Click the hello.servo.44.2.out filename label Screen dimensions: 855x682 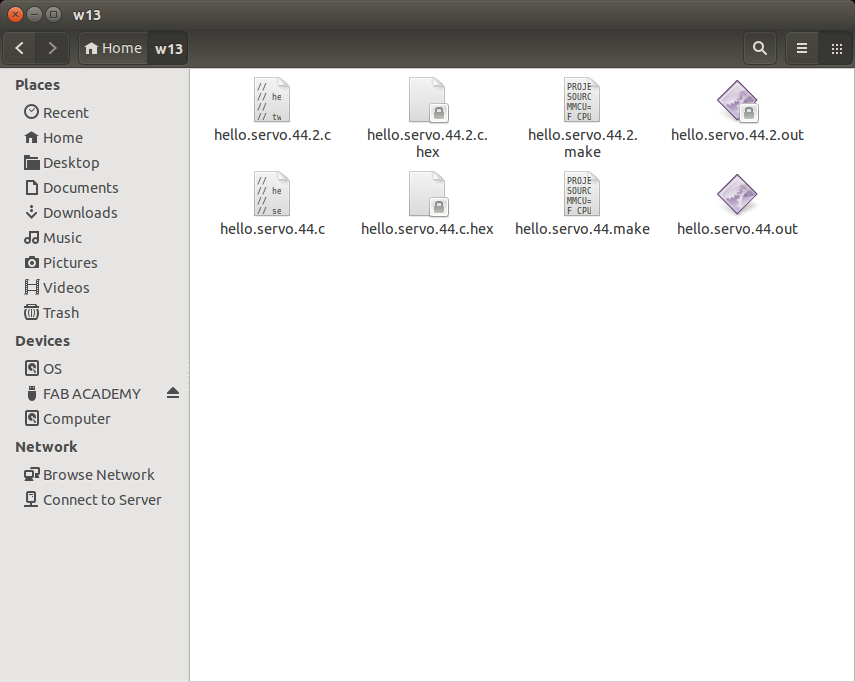[737, 135]
